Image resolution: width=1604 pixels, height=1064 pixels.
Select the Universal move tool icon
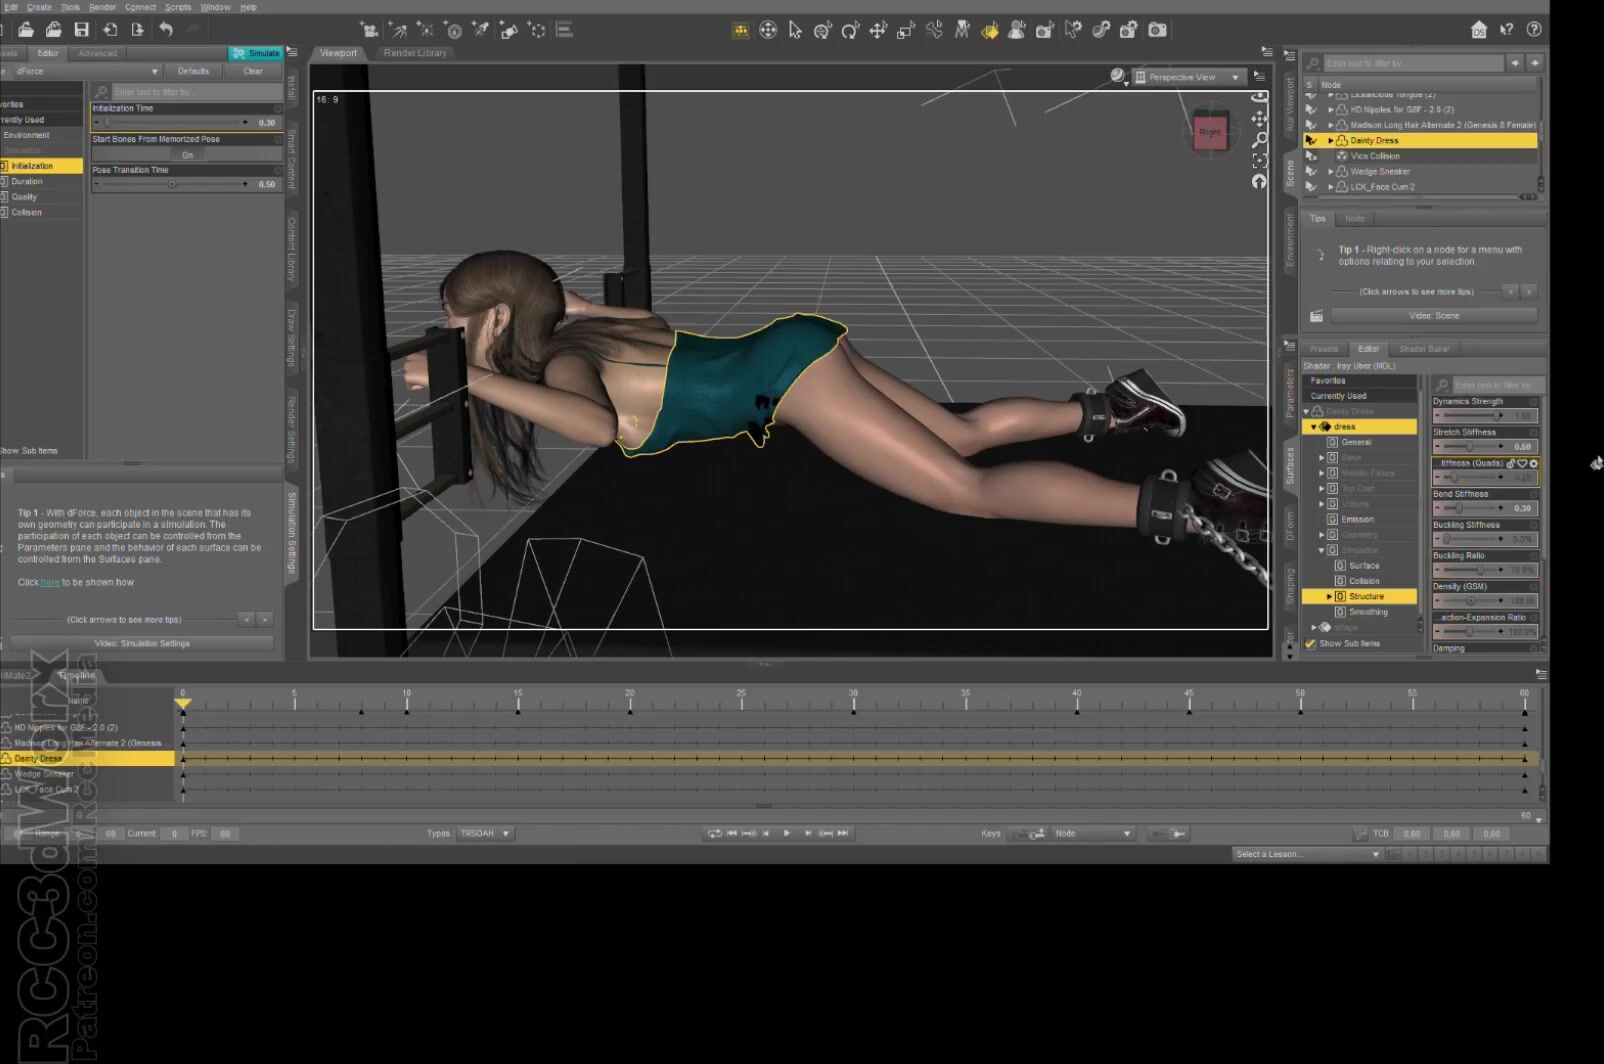click(768, 30)
